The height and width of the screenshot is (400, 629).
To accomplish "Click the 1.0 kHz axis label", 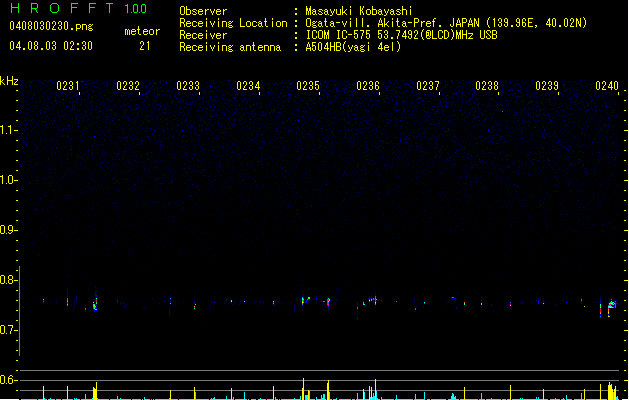I will coord(8,180).
